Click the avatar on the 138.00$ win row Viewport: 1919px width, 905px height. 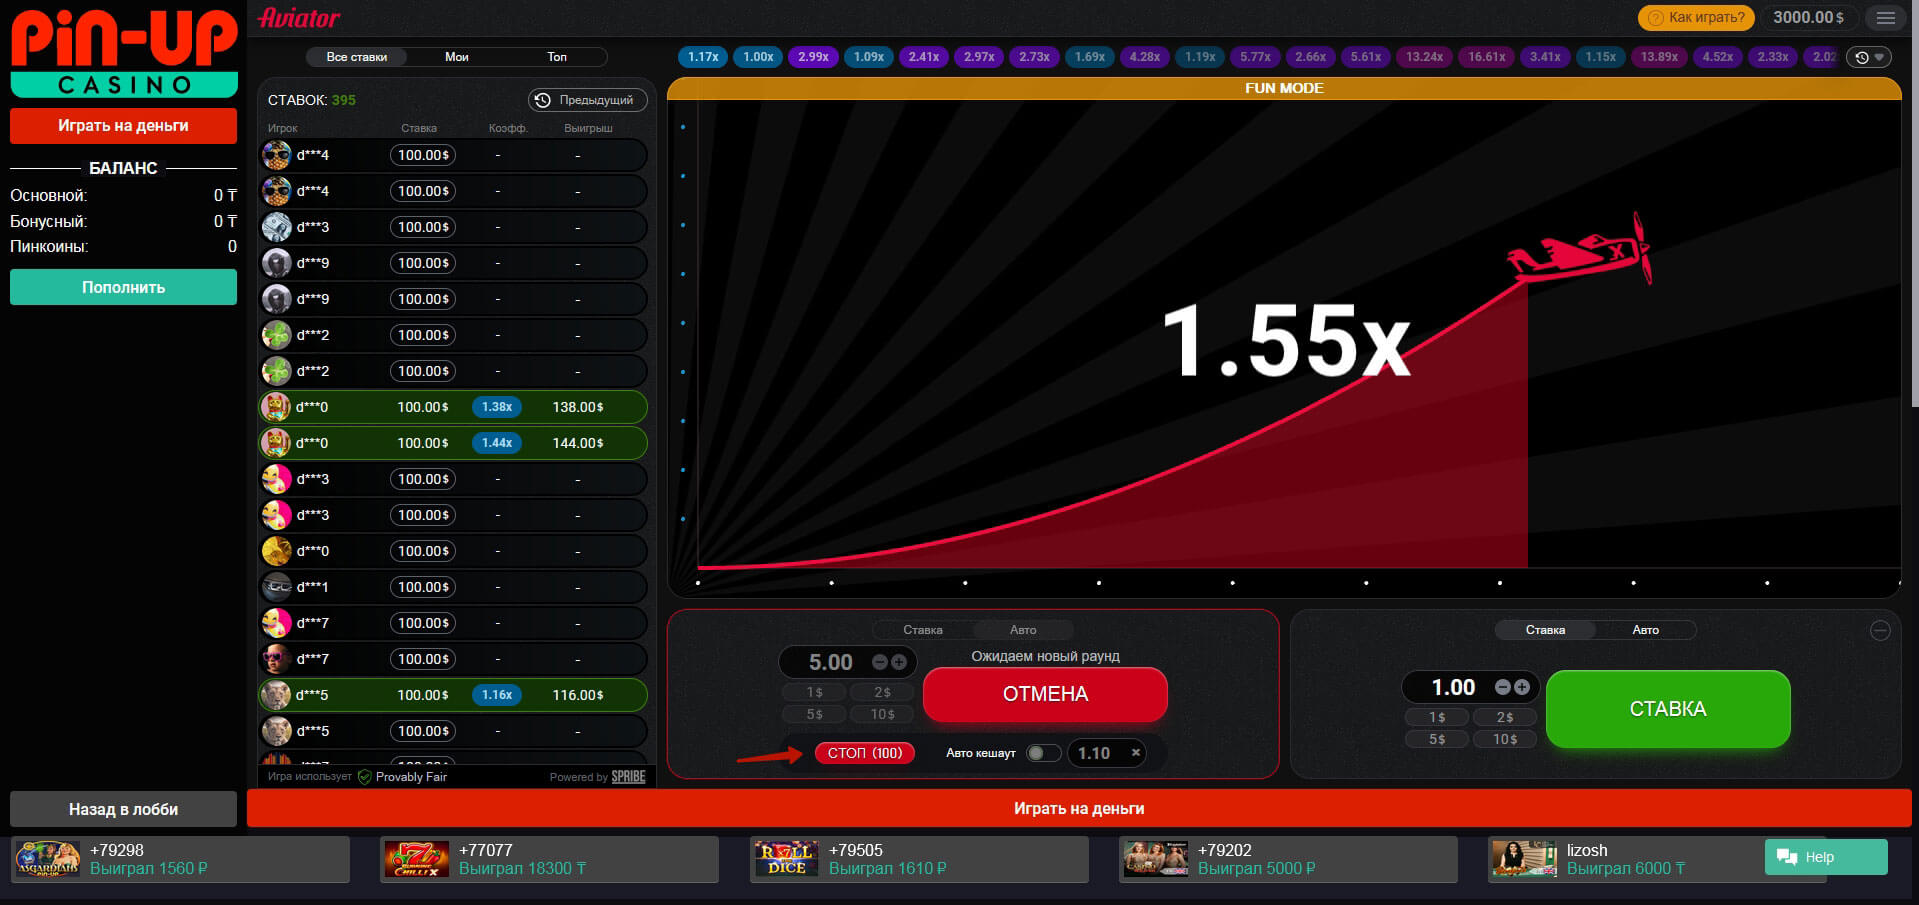276,407
